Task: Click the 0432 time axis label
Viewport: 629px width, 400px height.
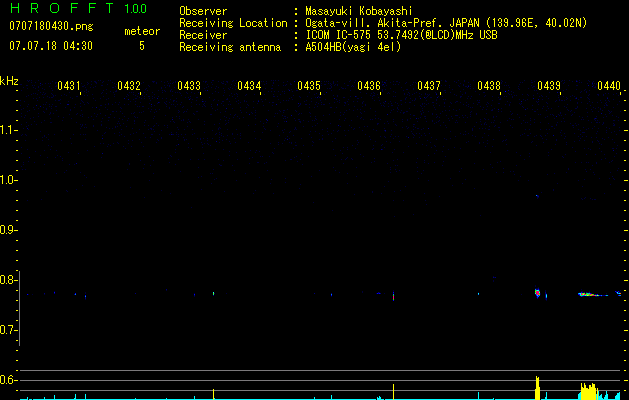Action: coord(129,85)
